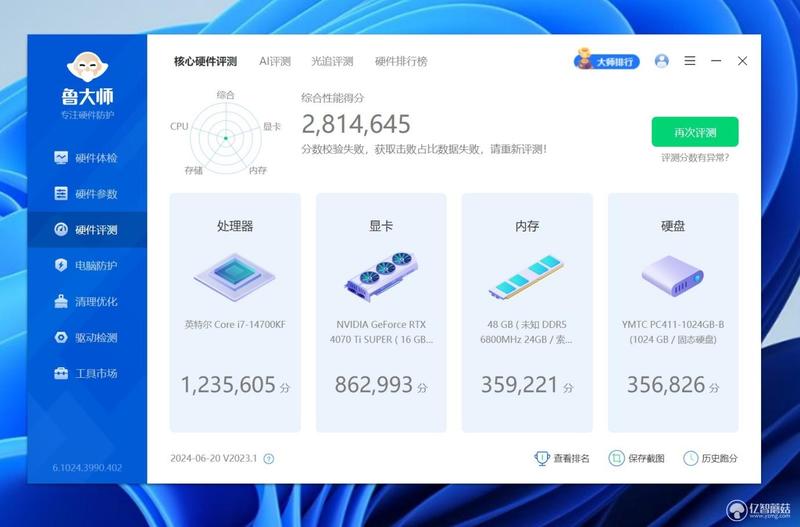
Task: Click the 硬盘 drive icon
Action: (672, 277)
